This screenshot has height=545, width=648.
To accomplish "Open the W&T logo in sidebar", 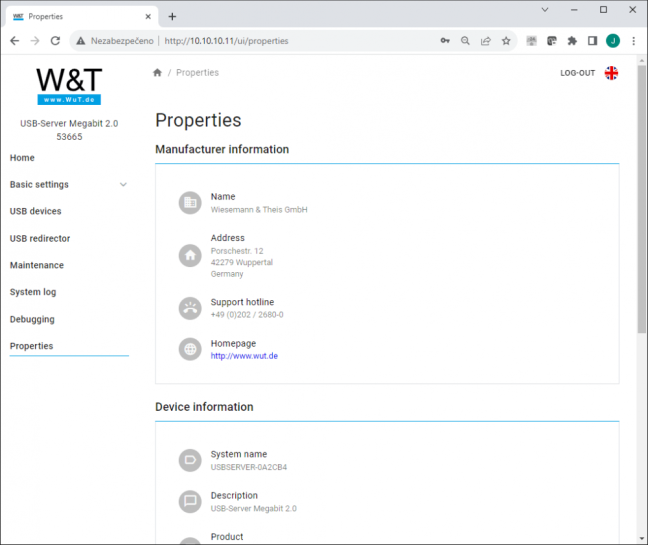I will pos(69,86).
